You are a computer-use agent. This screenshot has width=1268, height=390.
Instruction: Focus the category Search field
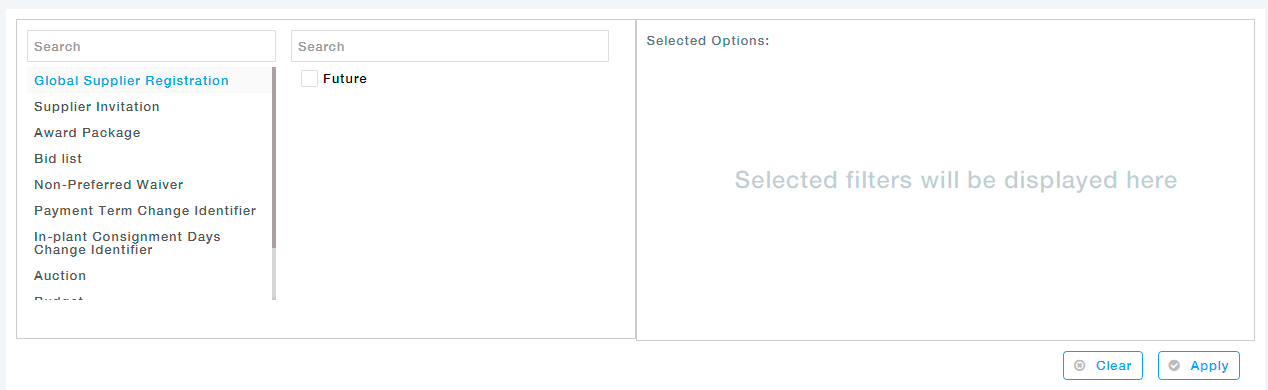pyautogui.click(x=151, y=46)
